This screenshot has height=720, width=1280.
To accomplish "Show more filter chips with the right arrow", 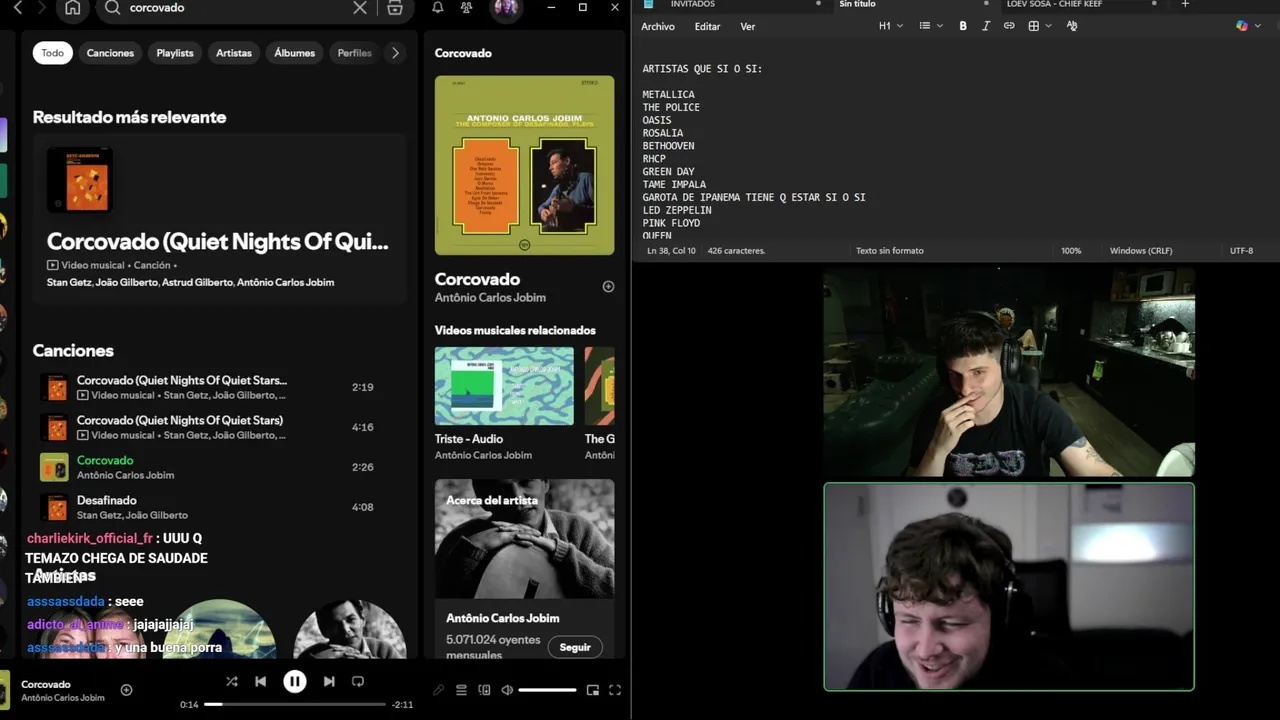I will coord(395,53).
